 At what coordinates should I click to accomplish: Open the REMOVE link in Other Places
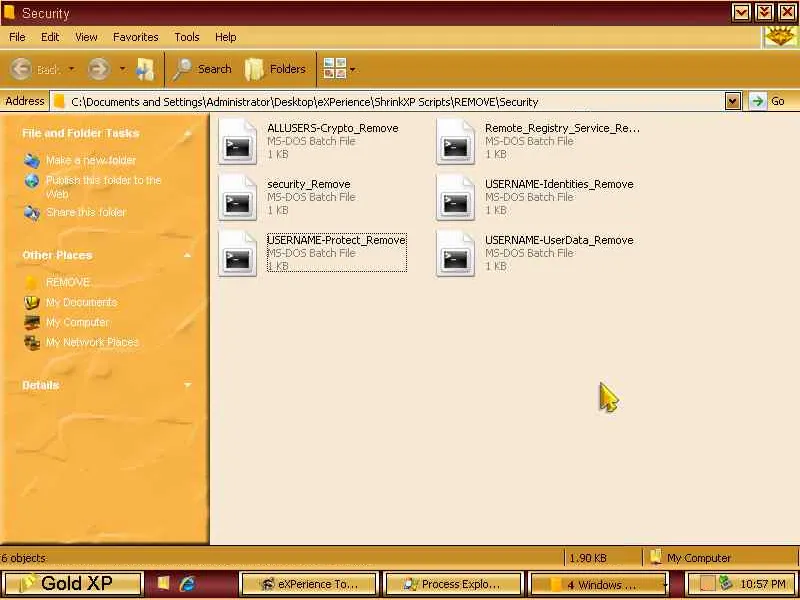pyautogui.click(x=68, y=282)
